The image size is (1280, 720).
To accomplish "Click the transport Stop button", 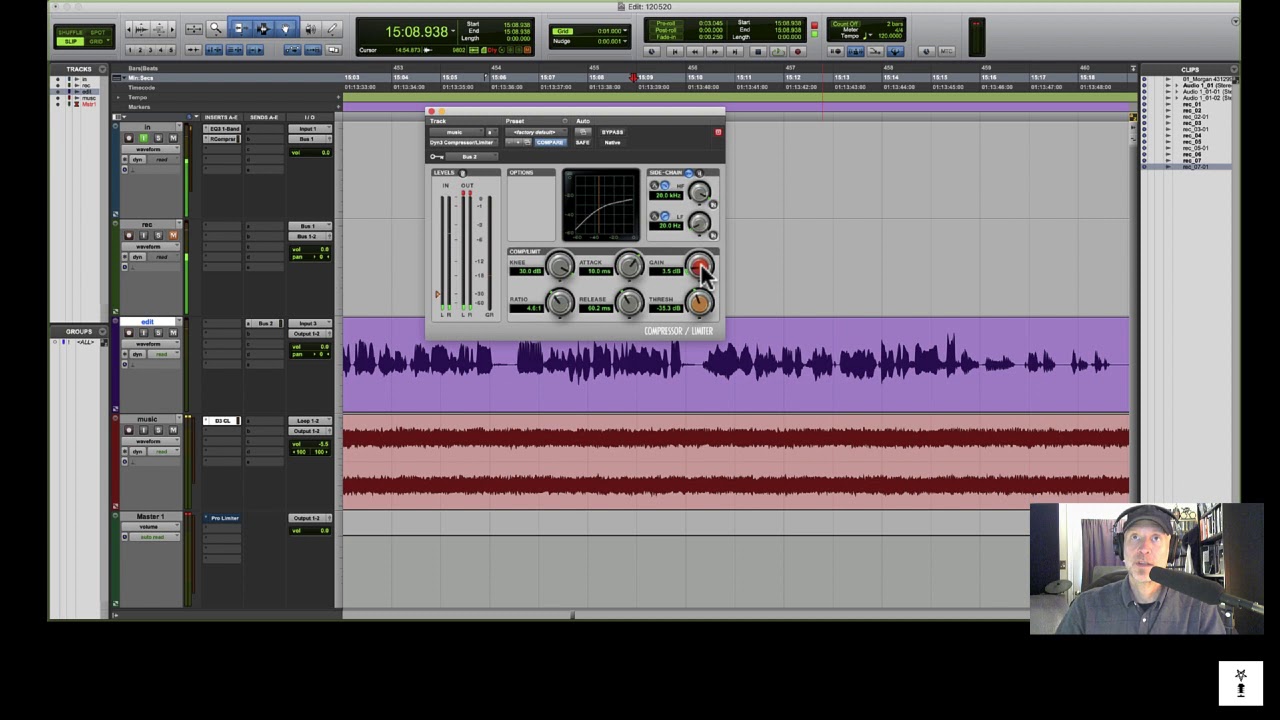I will (x=757, y=52).
